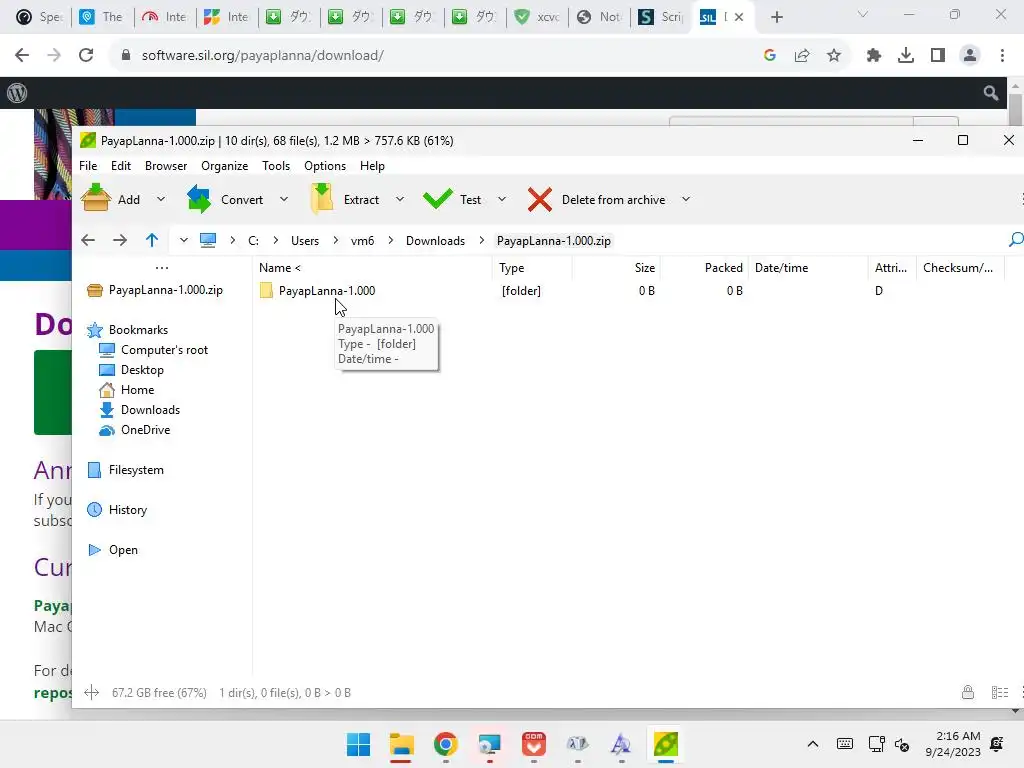This screenshot has height=768, width=1024.
Task: Click sidebar three-dots options
Action: [x=162, y=268]
